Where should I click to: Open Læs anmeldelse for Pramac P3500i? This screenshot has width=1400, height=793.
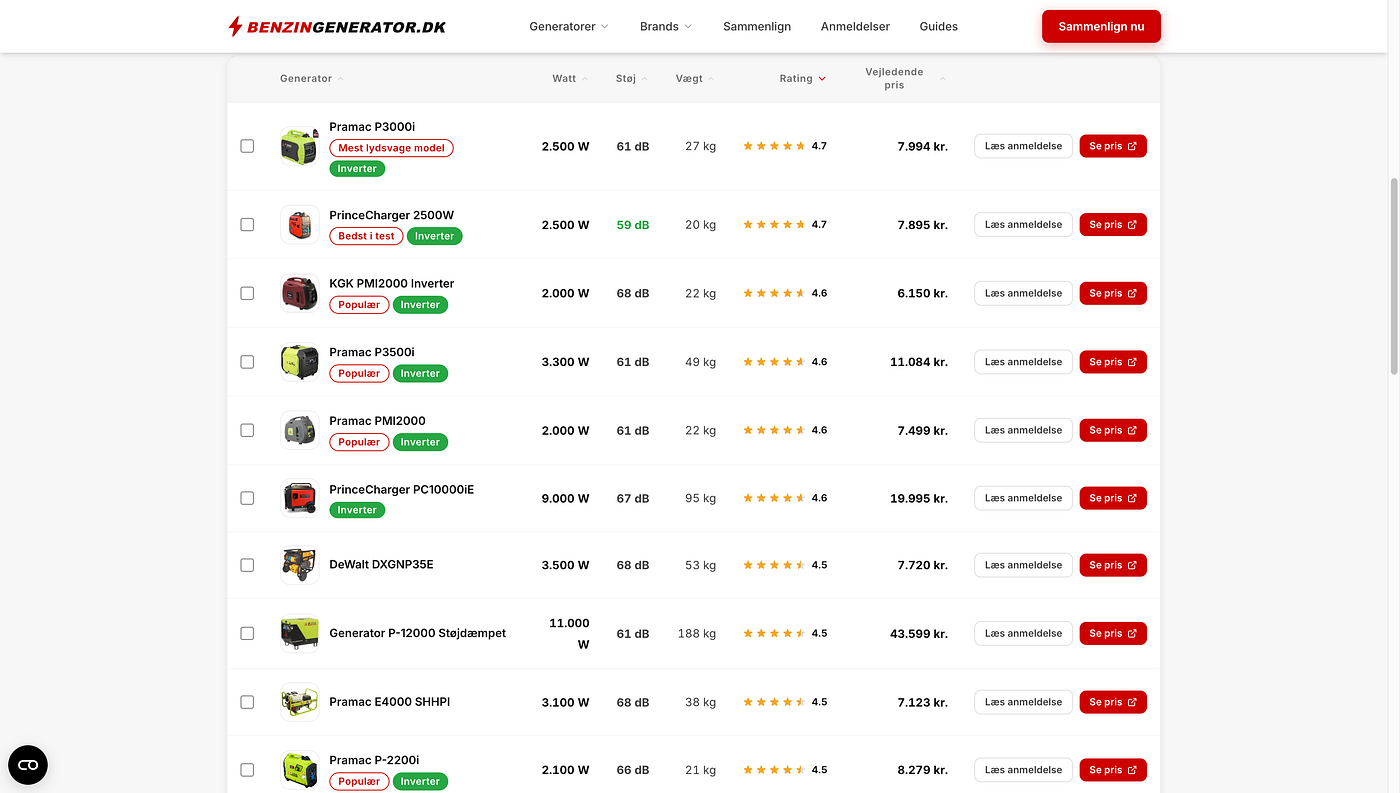1023,362
